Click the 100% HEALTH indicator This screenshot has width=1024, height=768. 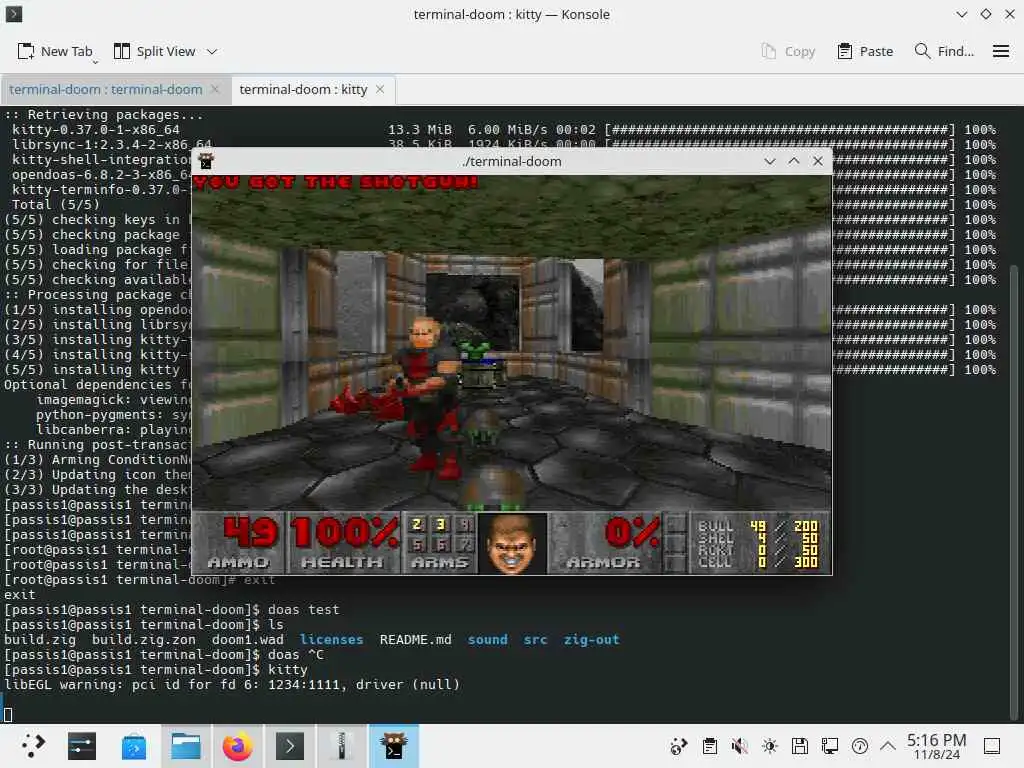[x=344, y=543]
